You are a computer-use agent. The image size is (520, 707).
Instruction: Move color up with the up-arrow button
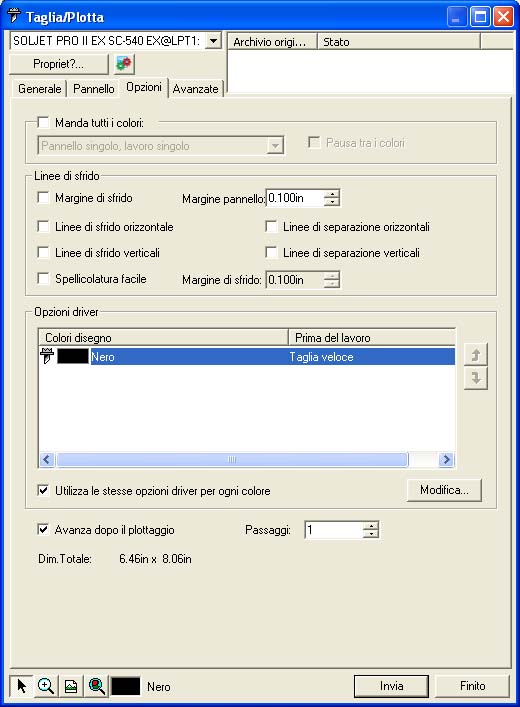pyautogui.click(x=476, y=354)
